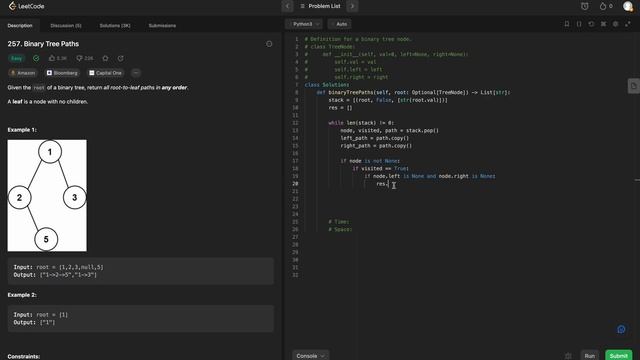Click the 'while len(stack) != 0:' line
The height and width of the screenshot is (360, 640).
coord(361,123)
